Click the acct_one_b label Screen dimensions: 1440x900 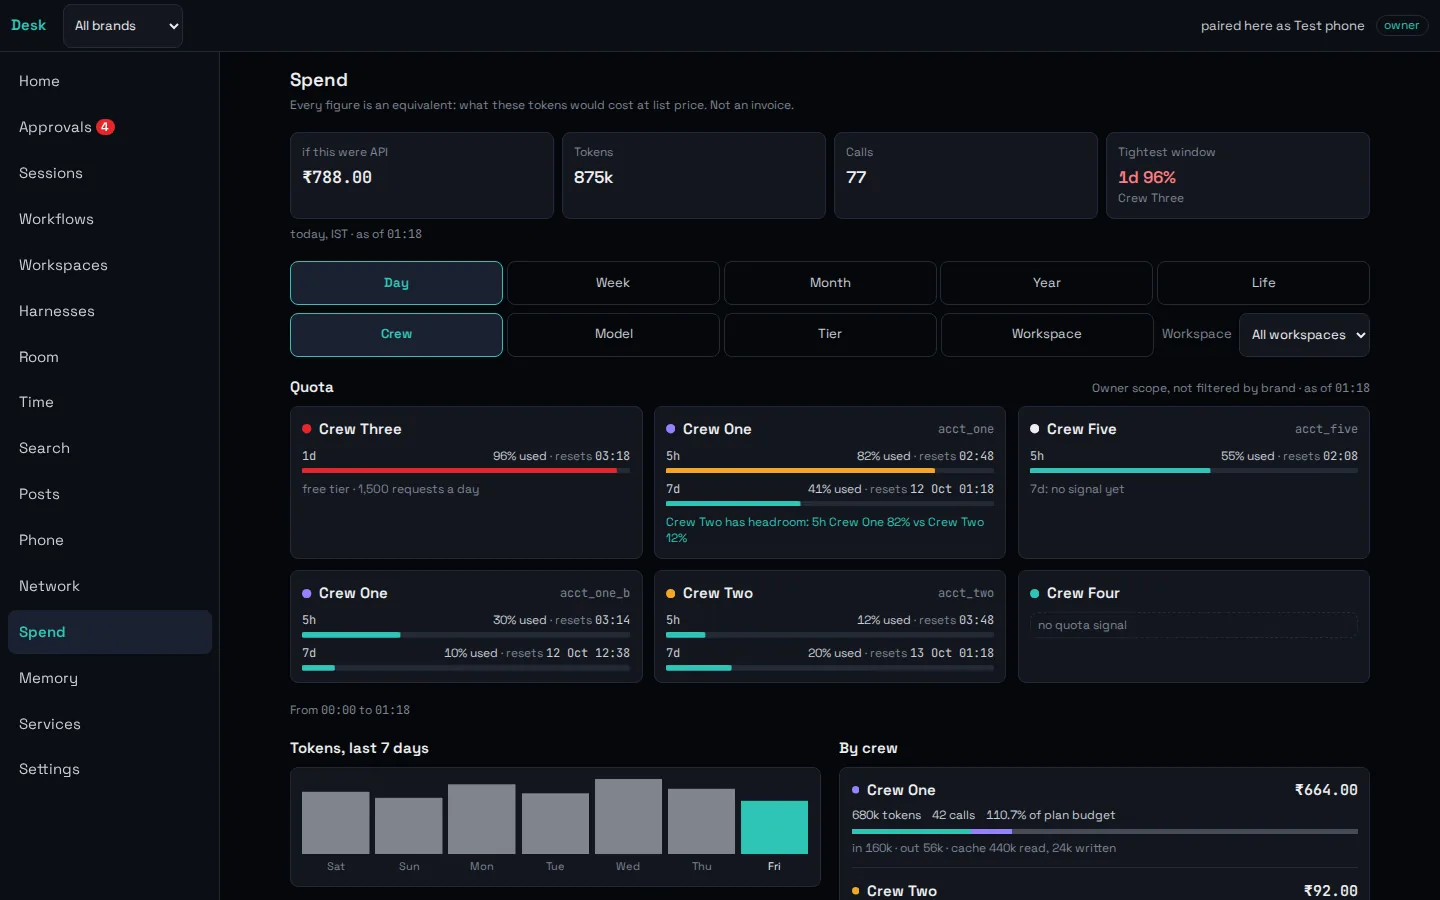point(595,593)
